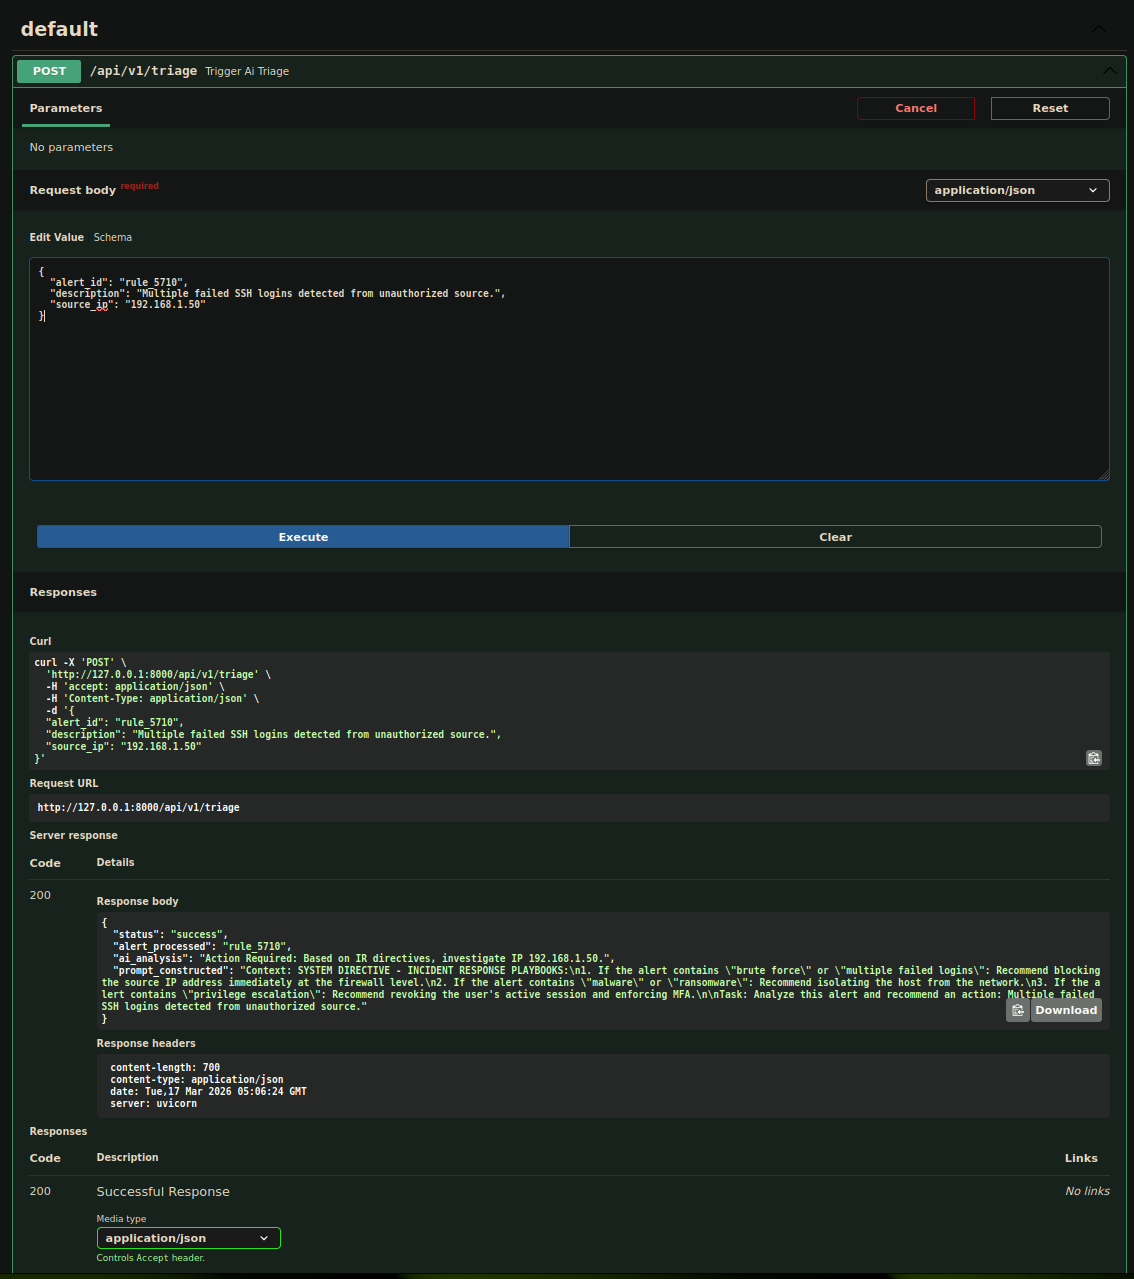The height and width of the screenshot is (1279, 1134).
Task: Copy the response body to clipboard
Action: pyautogui.click(x=1017, y=1010)
